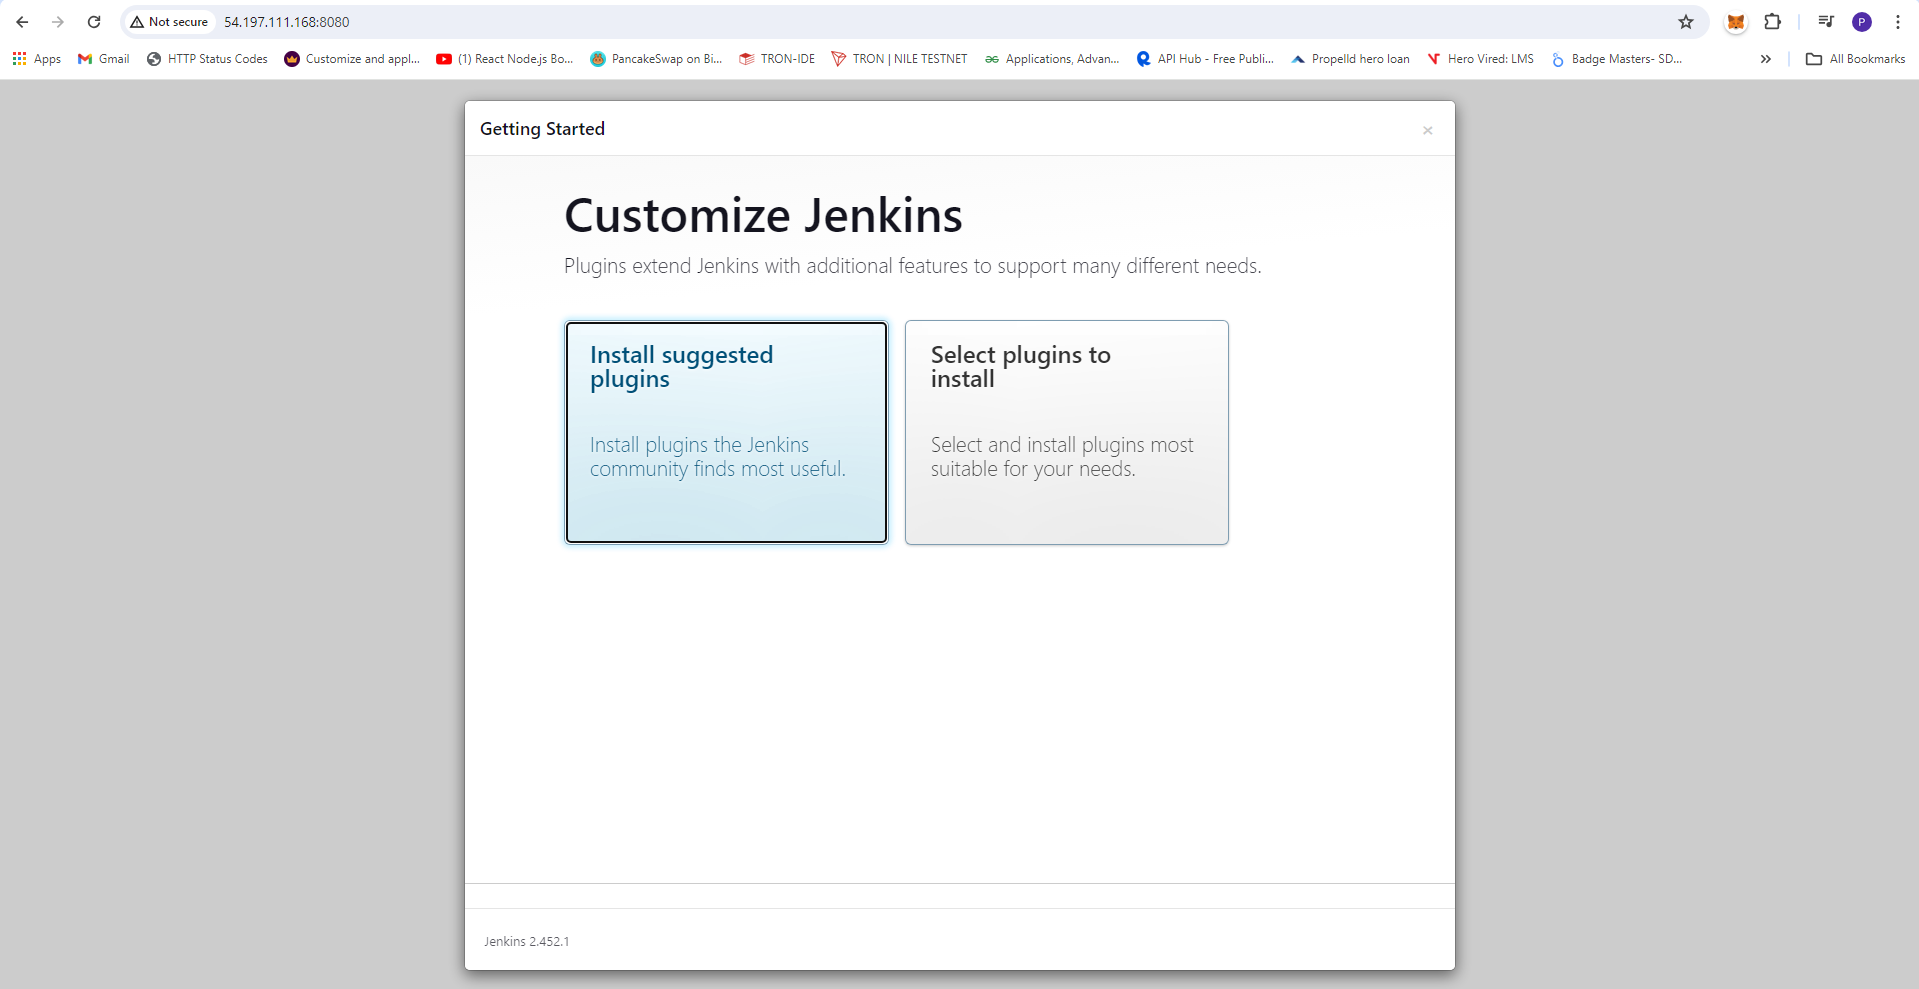The height and width of the screenshot is (989, 1919).
Task: Open the Extensions puzzle menu
Action: [x=1772, y=22]
